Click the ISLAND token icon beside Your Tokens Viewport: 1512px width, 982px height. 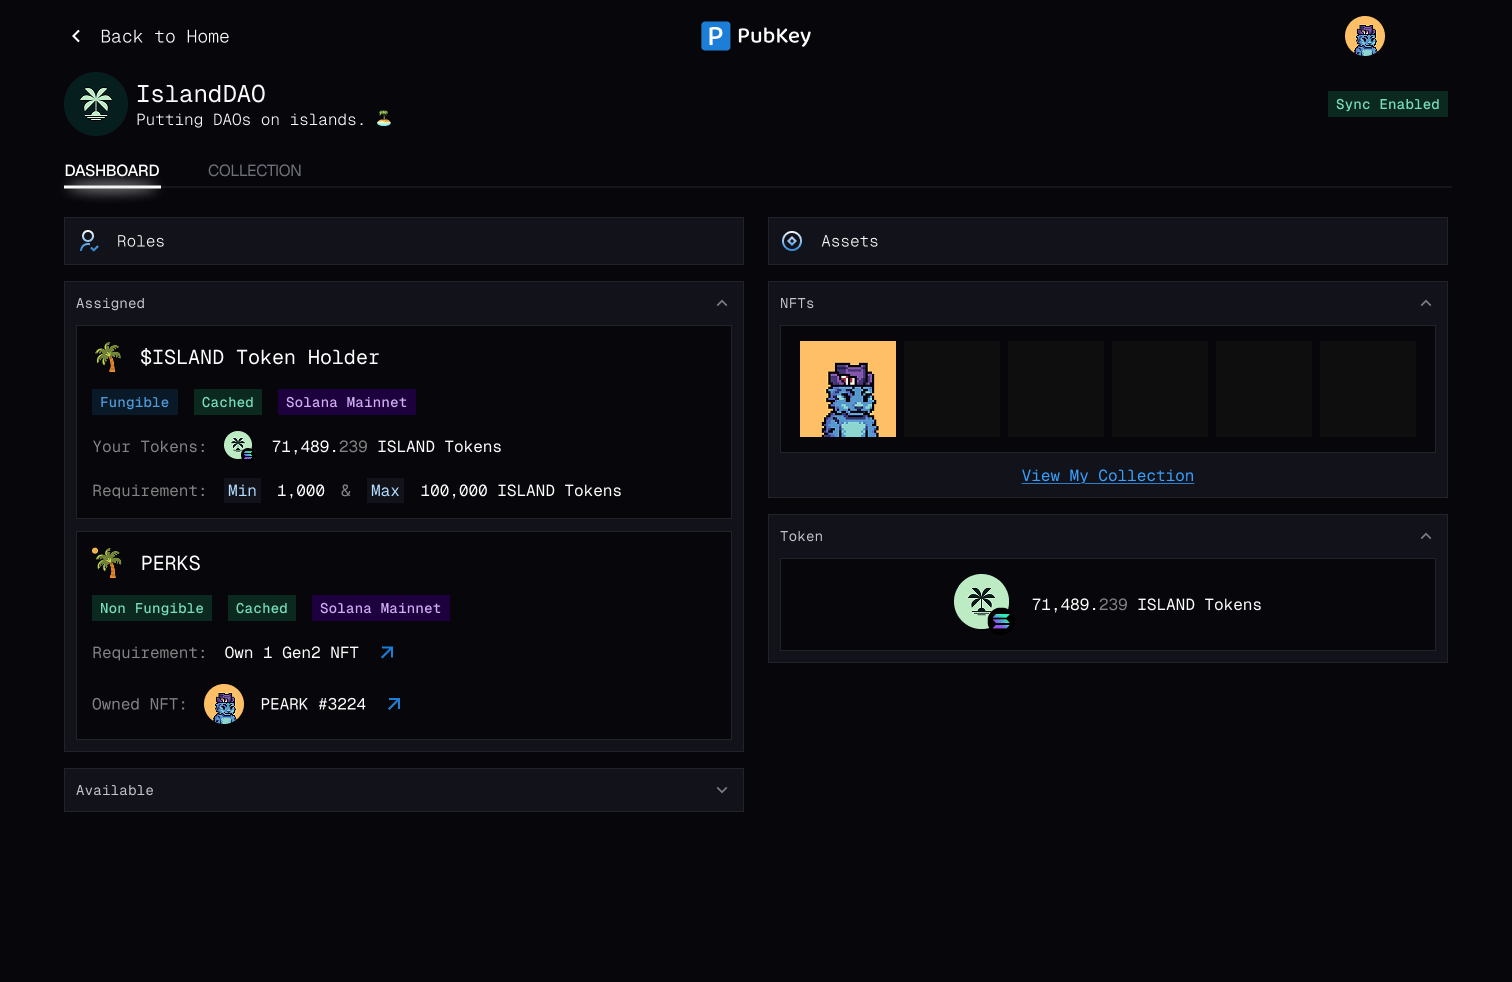[238, 446]
